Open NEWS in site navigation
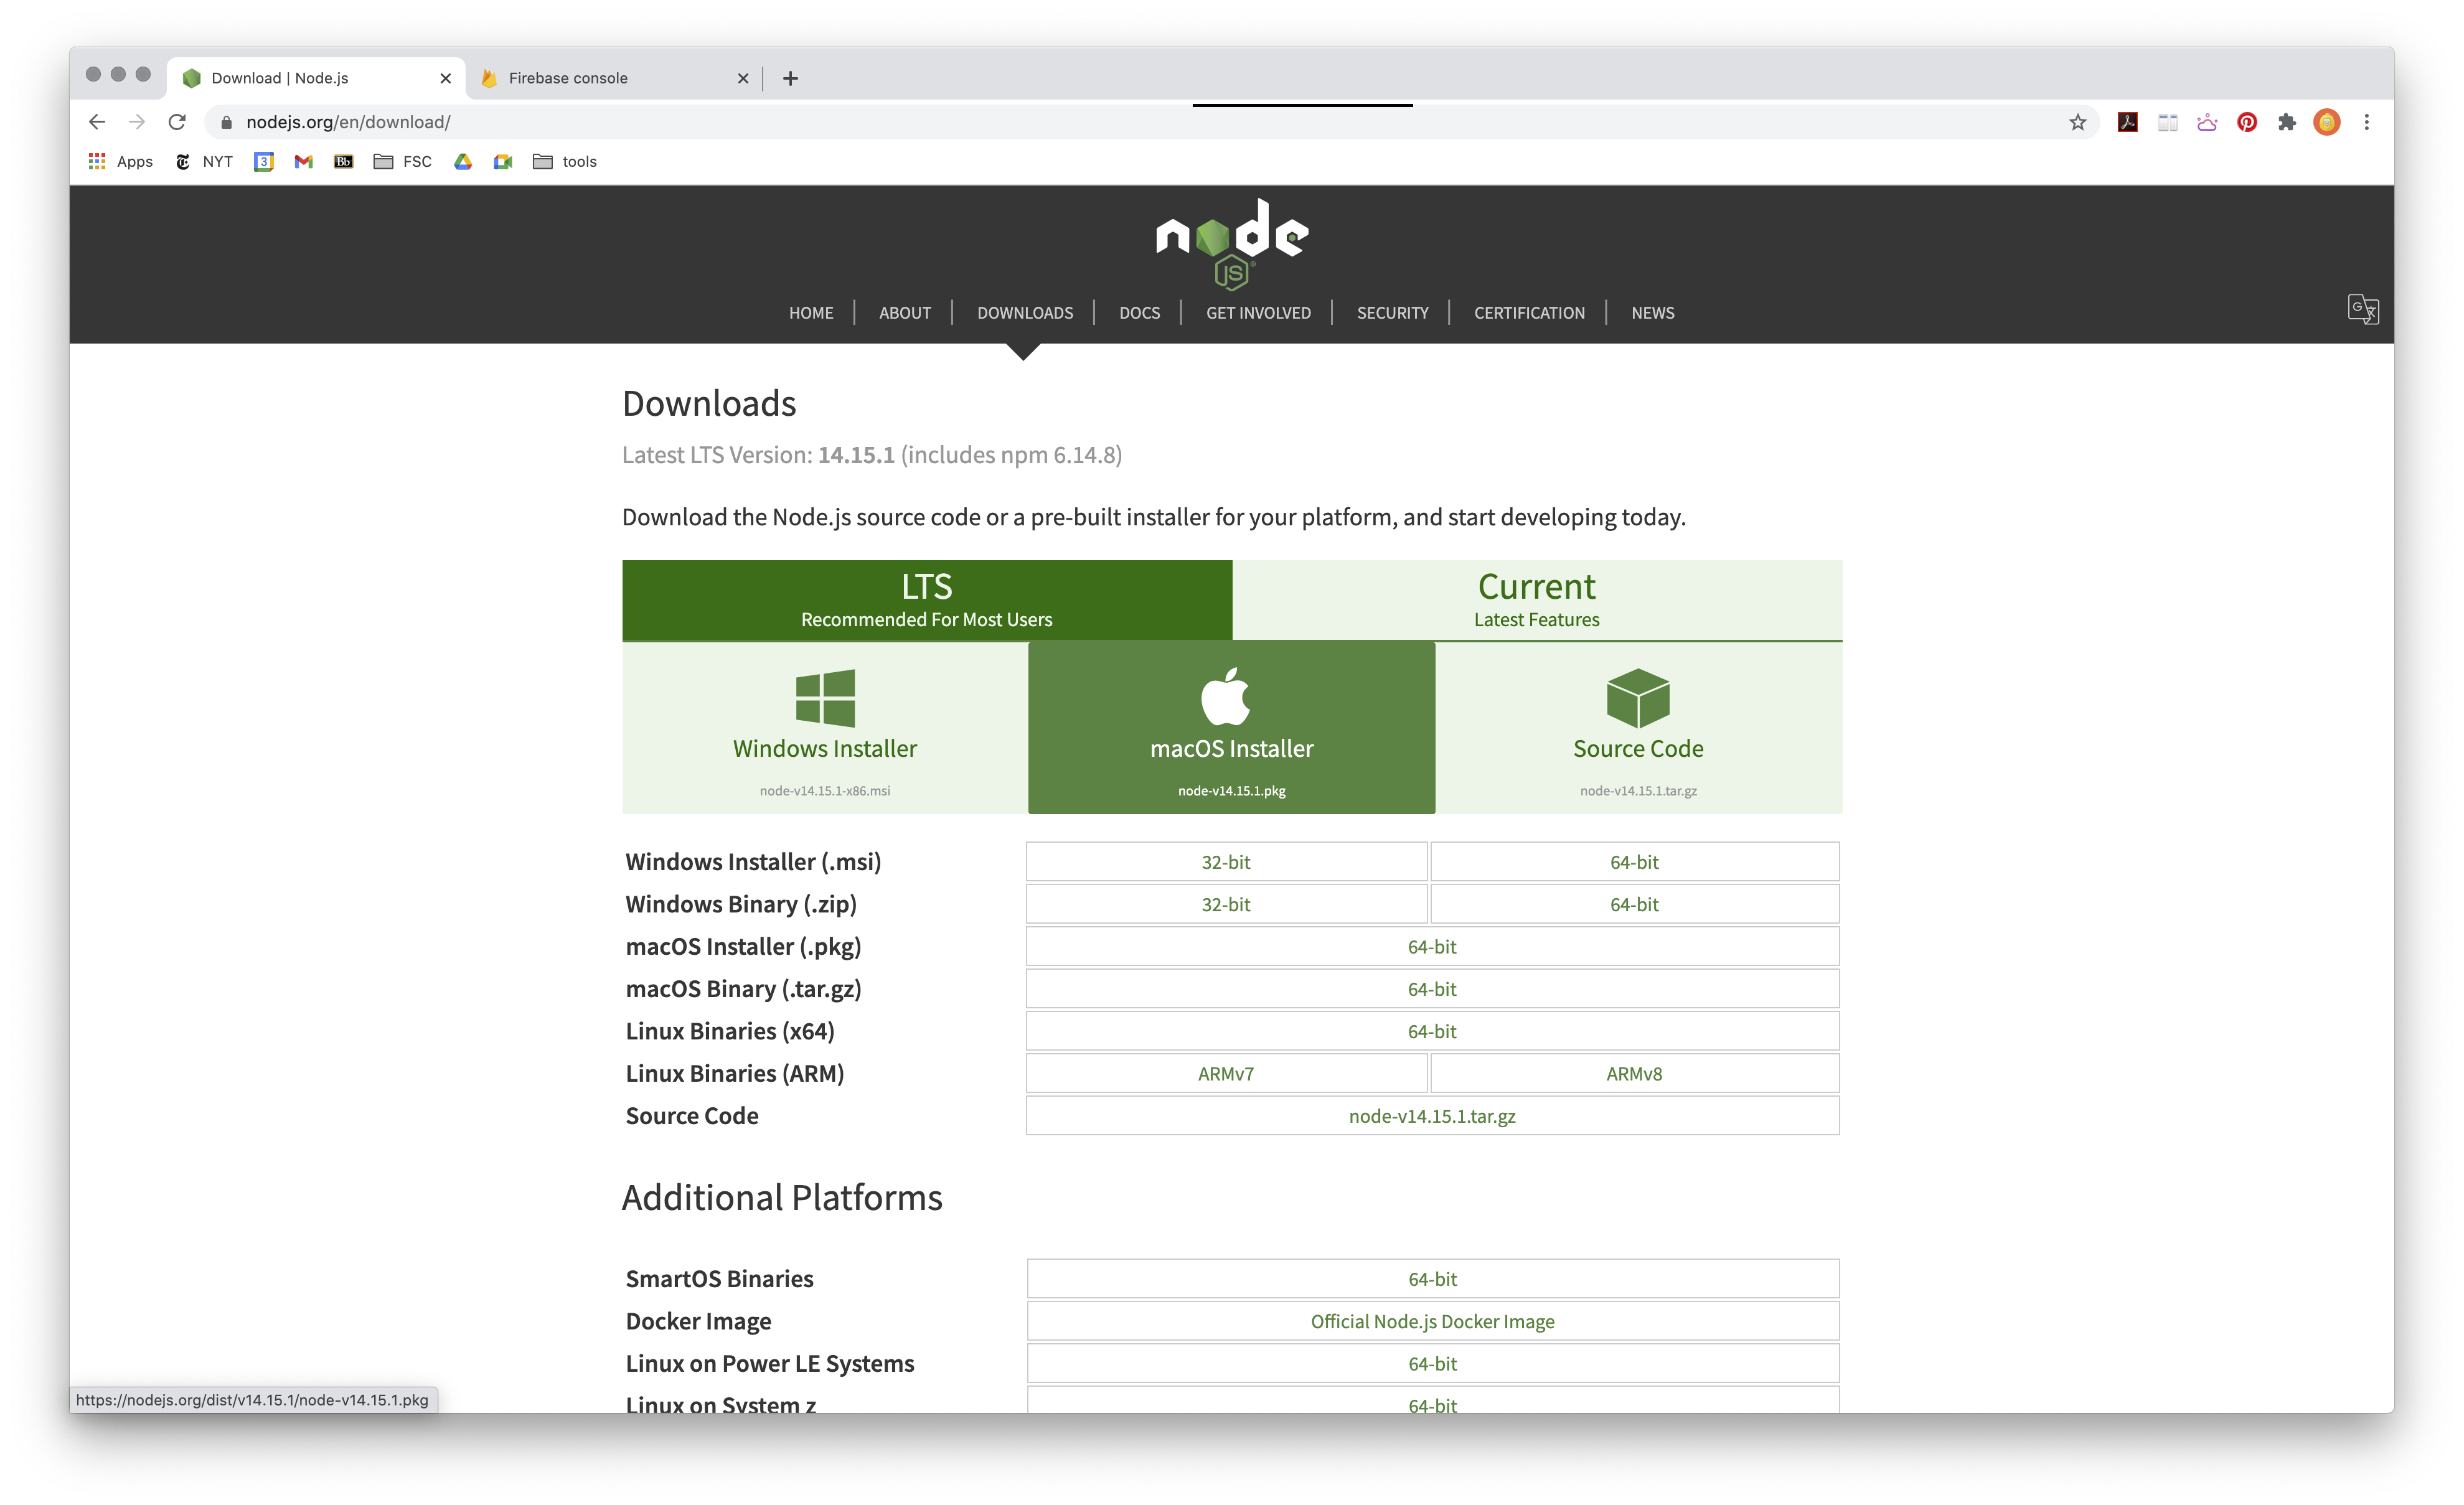Image resolution: width=2464 pixels, height=1505 pixels. pos(1653,313)
